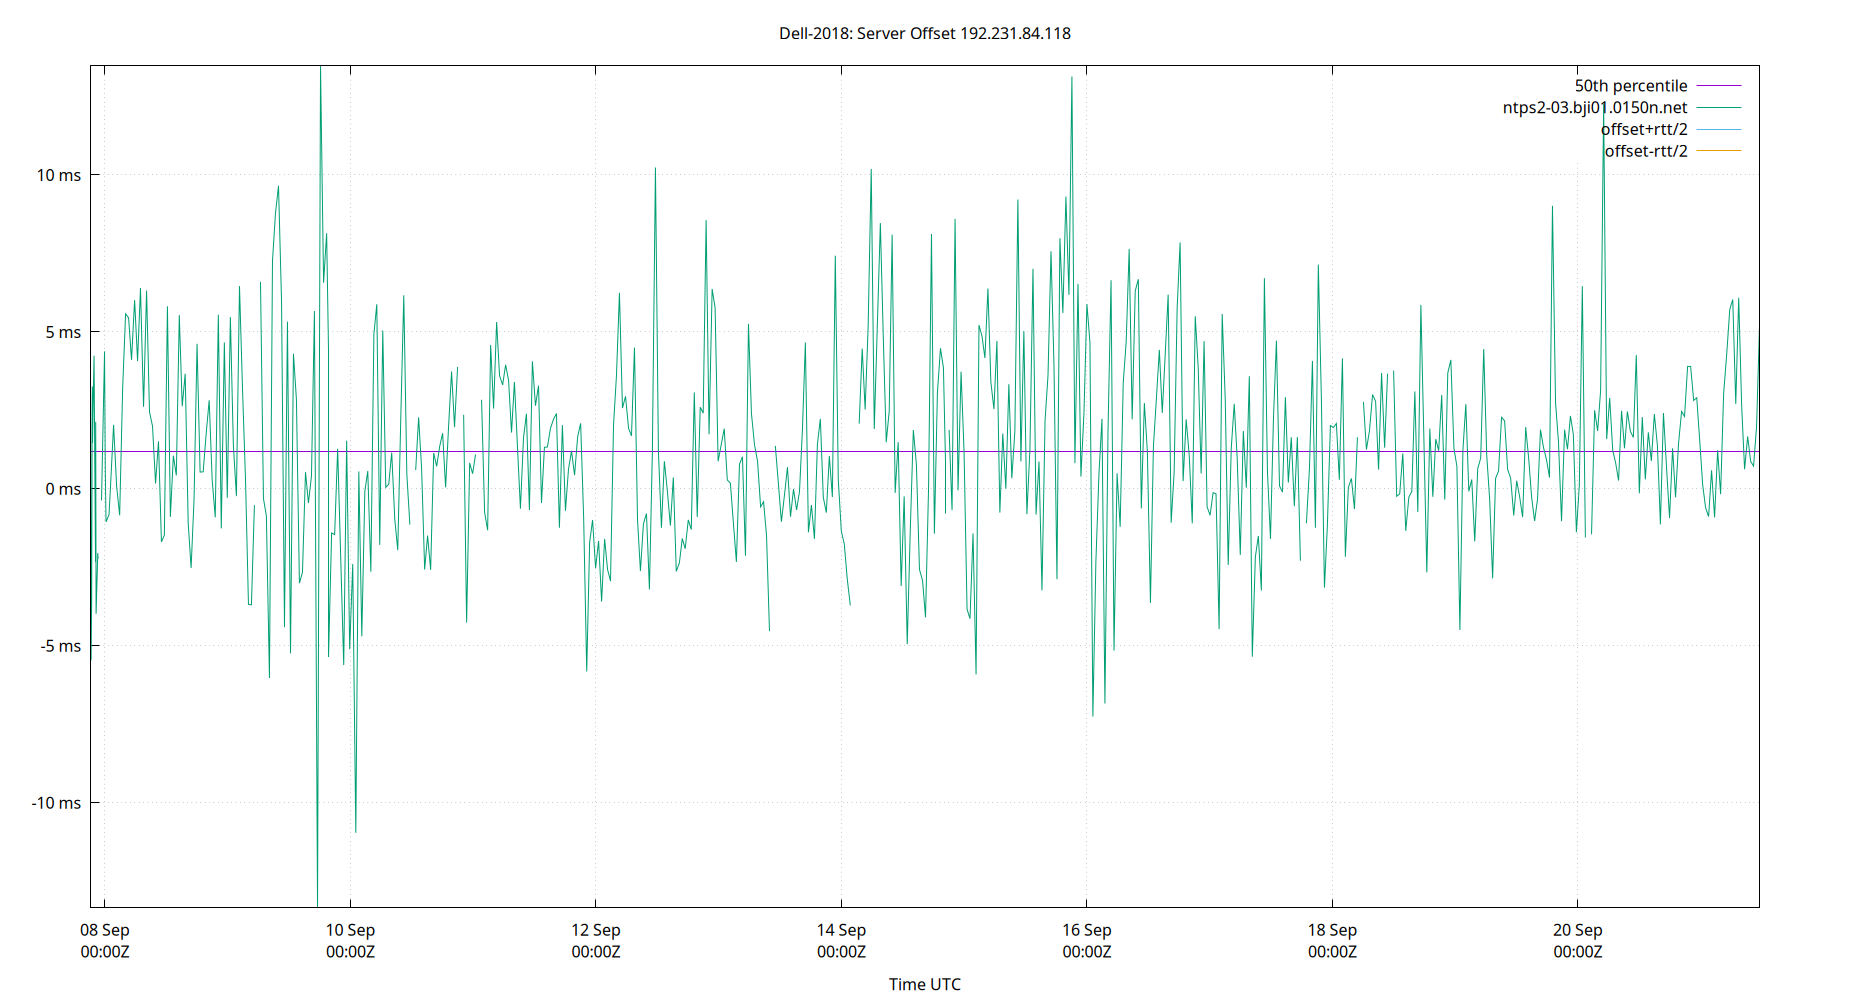Select the '50th percentile' legend label
The width and height of the screenshot is (1850, 1000).
1631,86
